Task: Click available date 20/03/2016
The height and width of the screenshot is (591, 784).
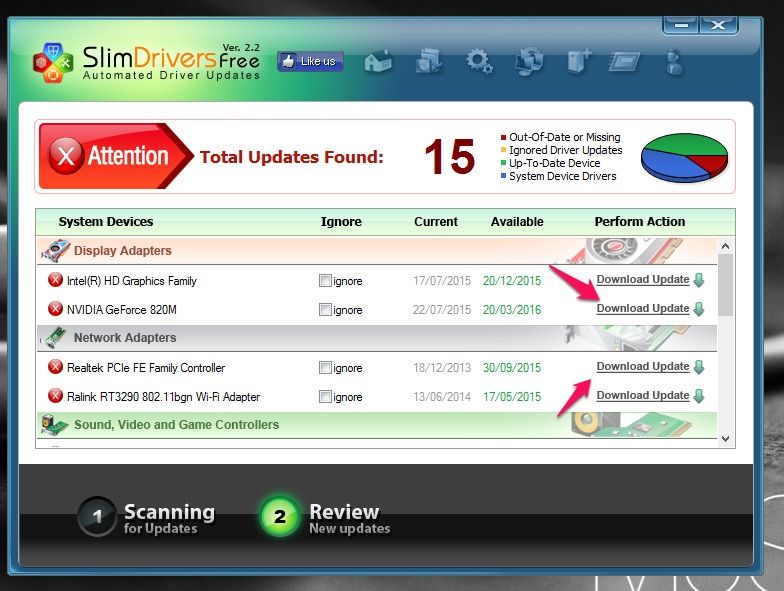Action: (x=512, y=310)
